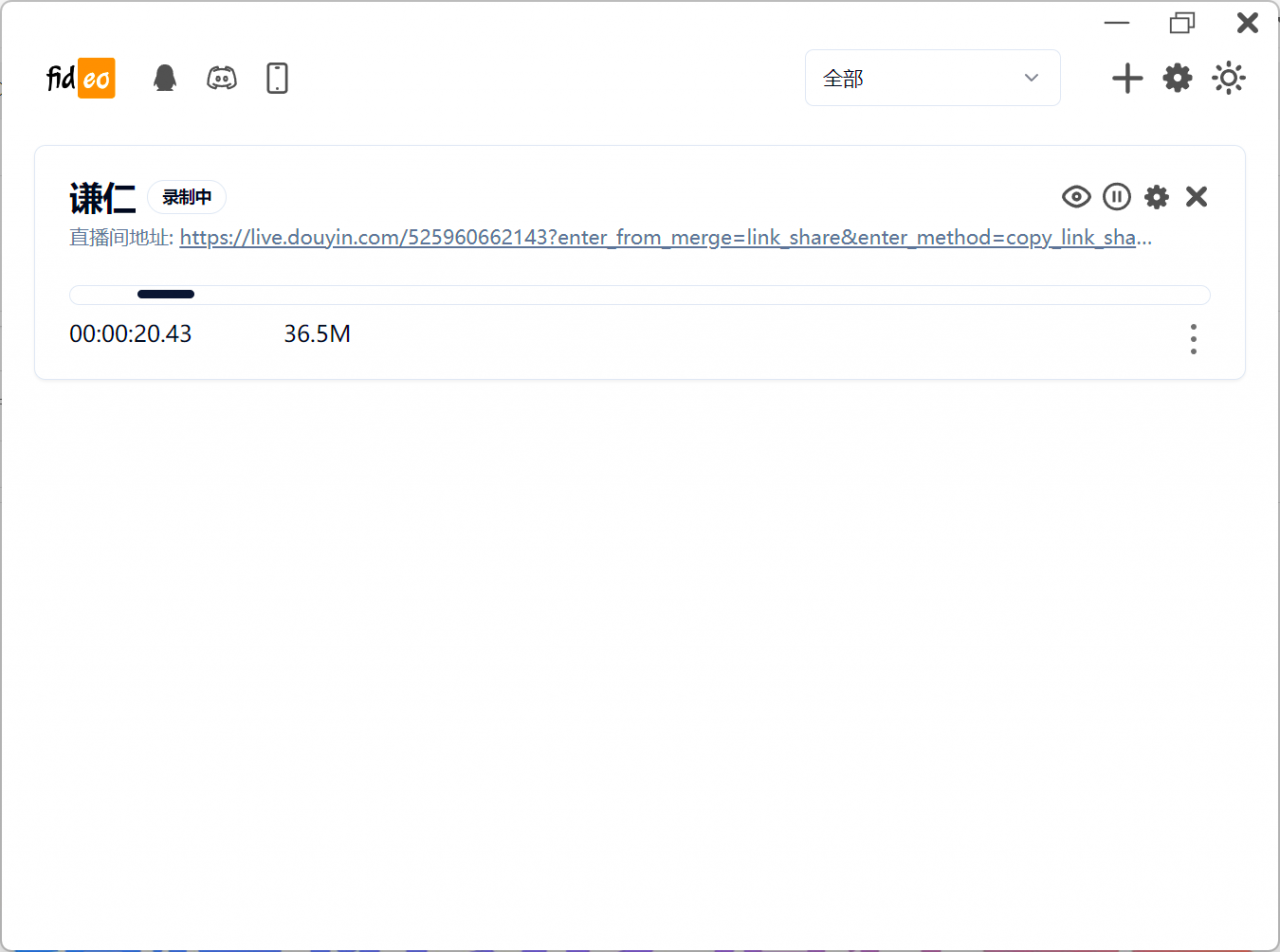Add a new stream with plus icon
Image resolution: width=1280 pixels, height=952 pixels.
click(1127, 78)
